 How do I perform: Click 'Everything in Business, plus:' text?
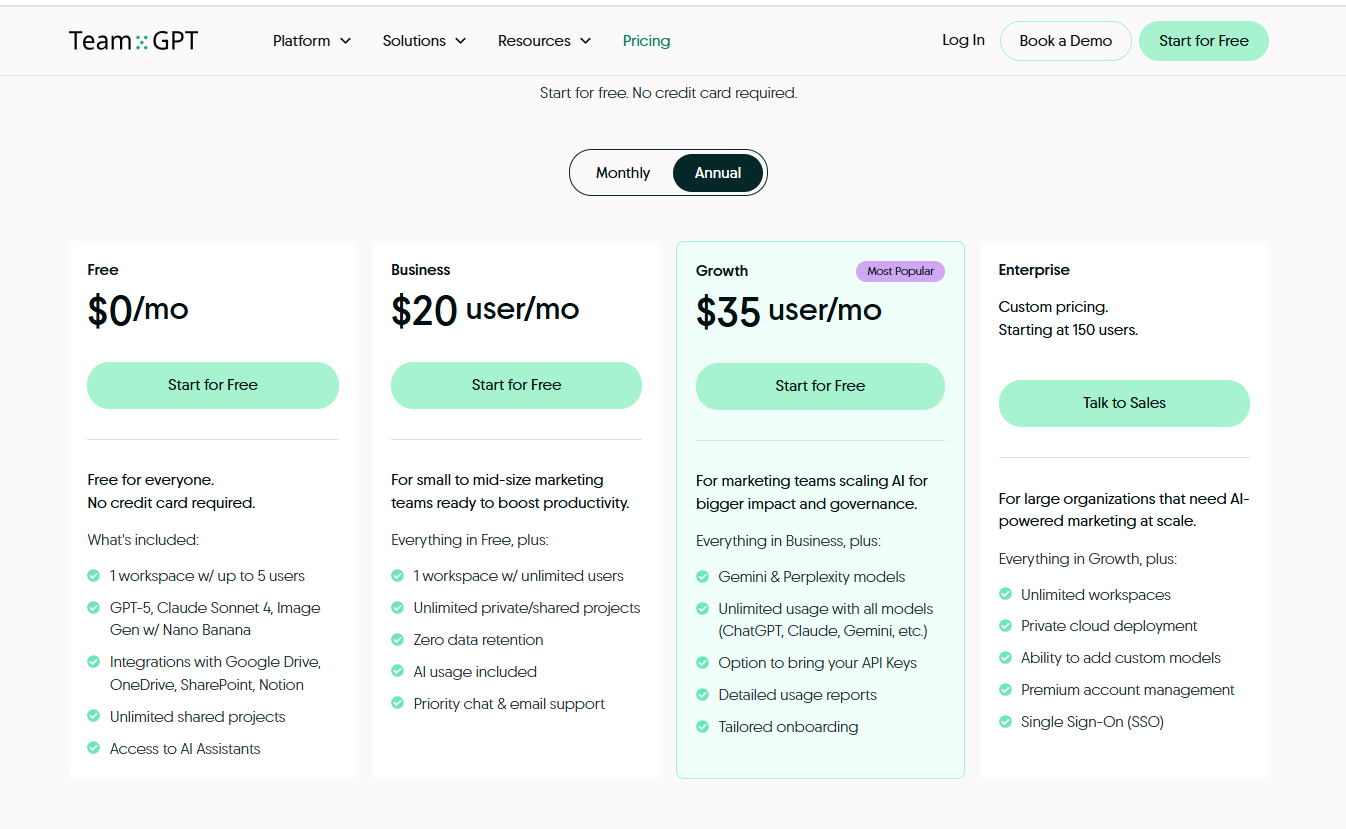pos(788,541)
